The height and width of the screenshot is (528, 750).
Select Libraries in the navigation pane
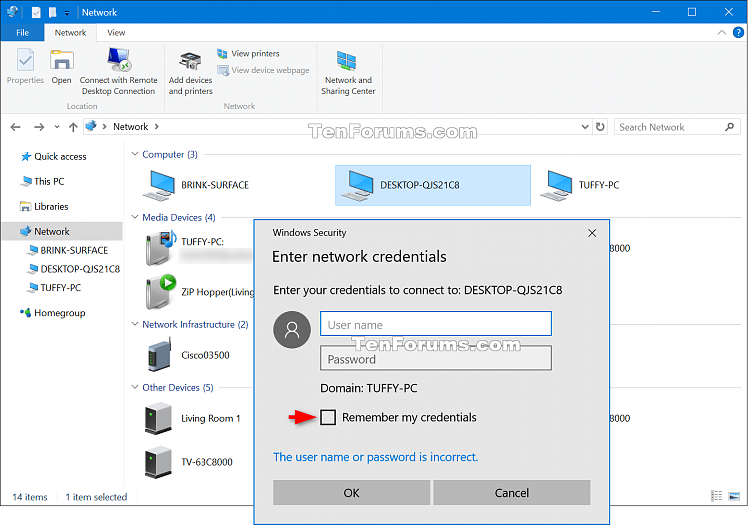44,207
